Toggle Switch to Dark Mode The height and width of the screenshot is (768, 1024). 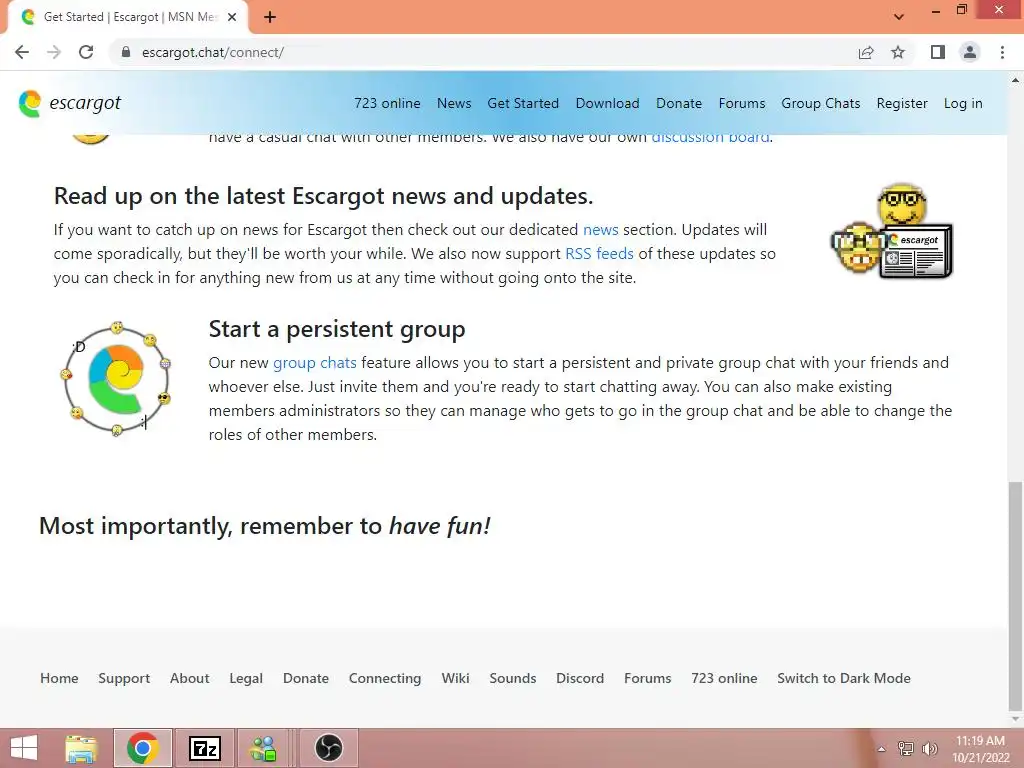pos(844,678)
